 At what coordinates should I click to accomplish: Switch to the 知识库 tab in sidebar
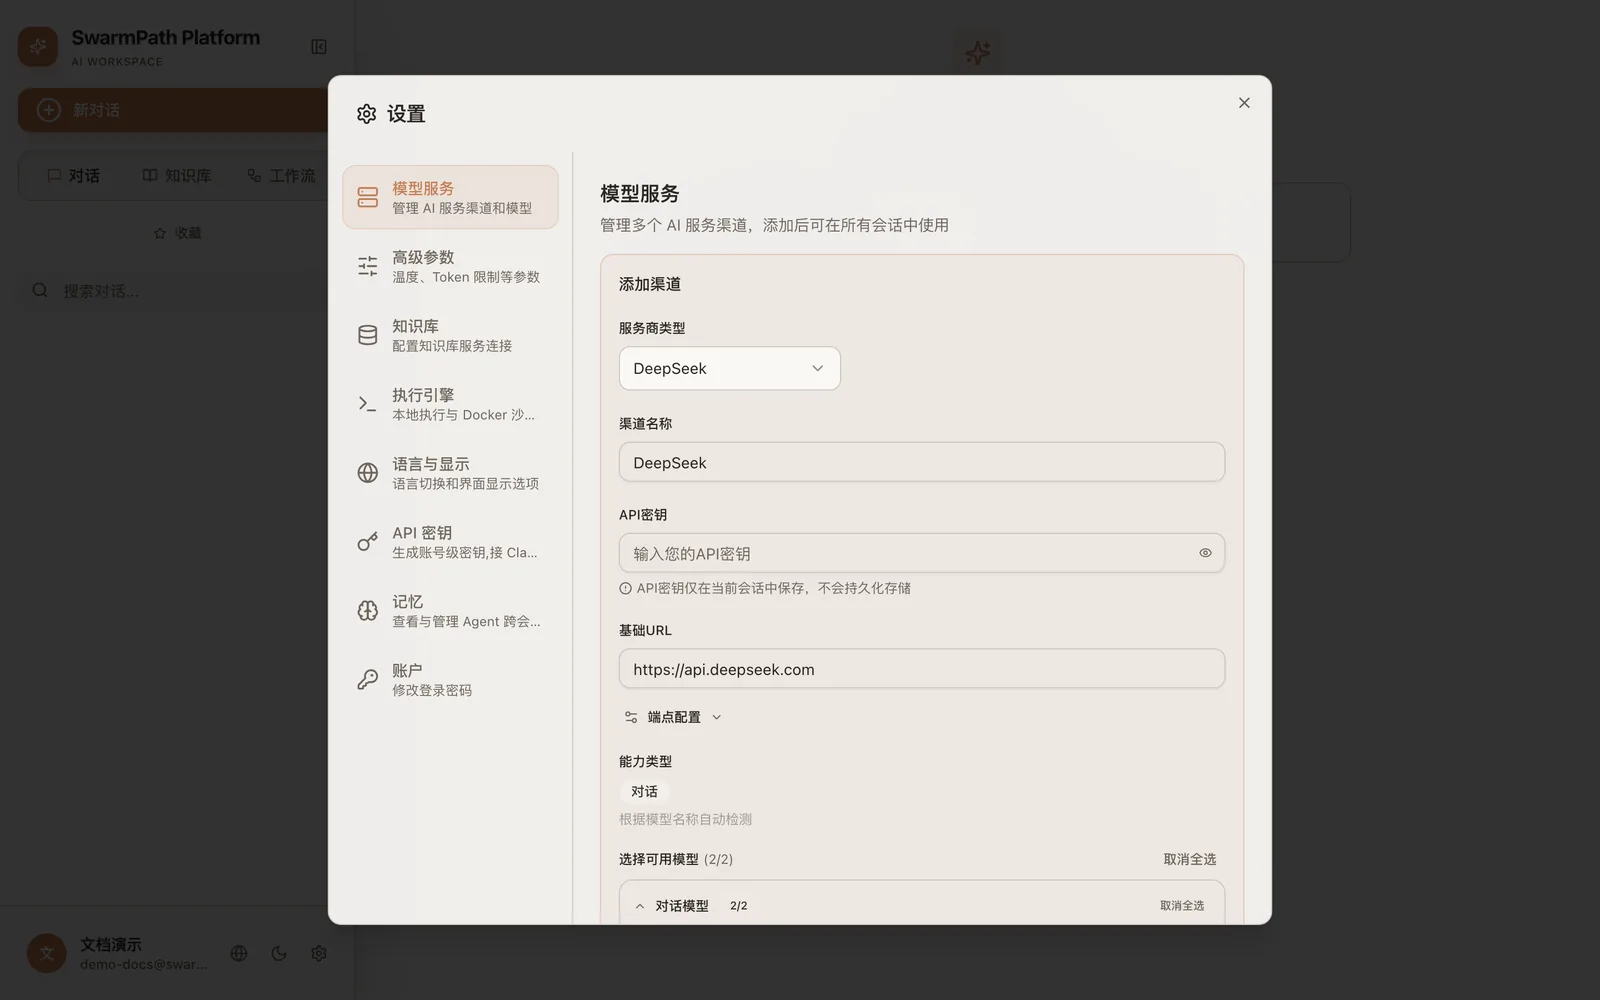pos(177,176)
